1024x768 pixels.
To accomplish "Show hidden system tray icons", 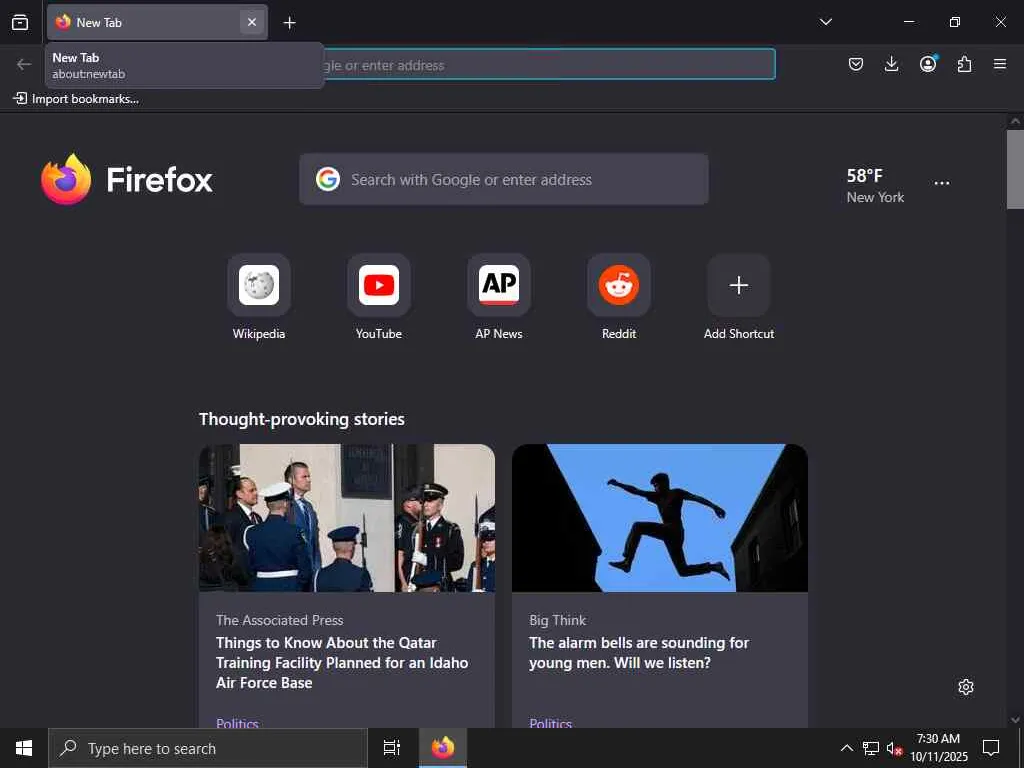I will point(846,748).
